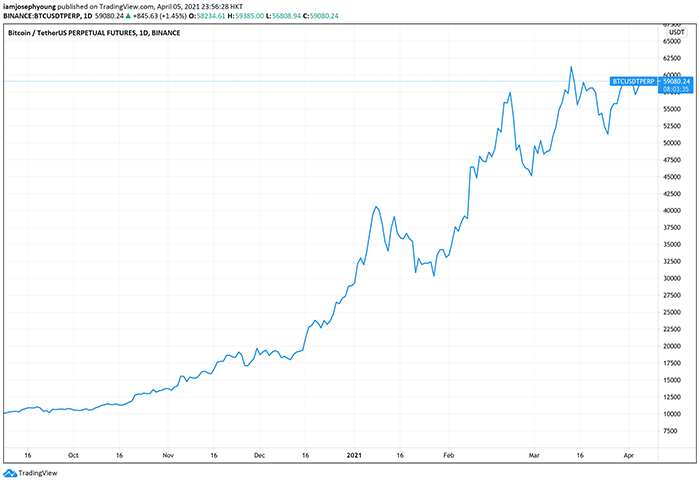The width and height of the screenshot is (700, 483).
Task: Click the 20000 price axis label
Action: coord(672,346)
